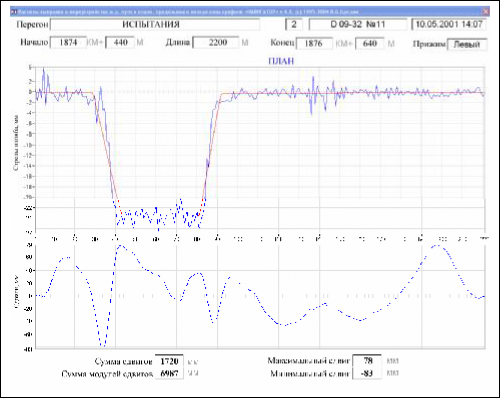This screenshot has width=500, height=398.
Task: Click the Минимальный сдвиг label
Action: [x=310, y=373]
